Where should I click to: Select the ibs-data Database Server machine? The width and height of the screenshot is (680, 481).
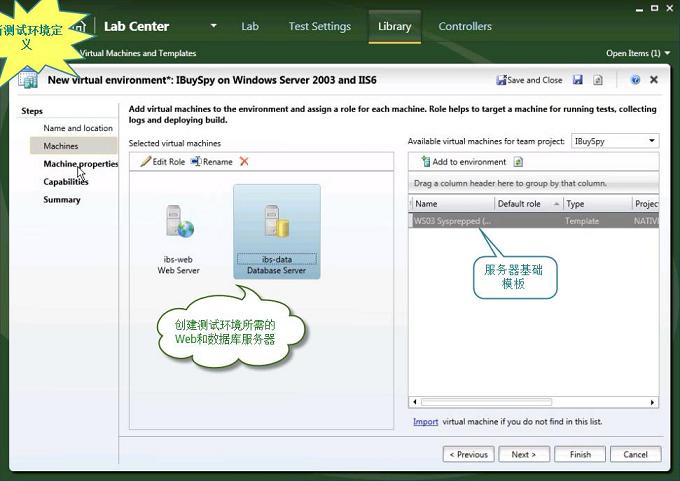[276, 232]
